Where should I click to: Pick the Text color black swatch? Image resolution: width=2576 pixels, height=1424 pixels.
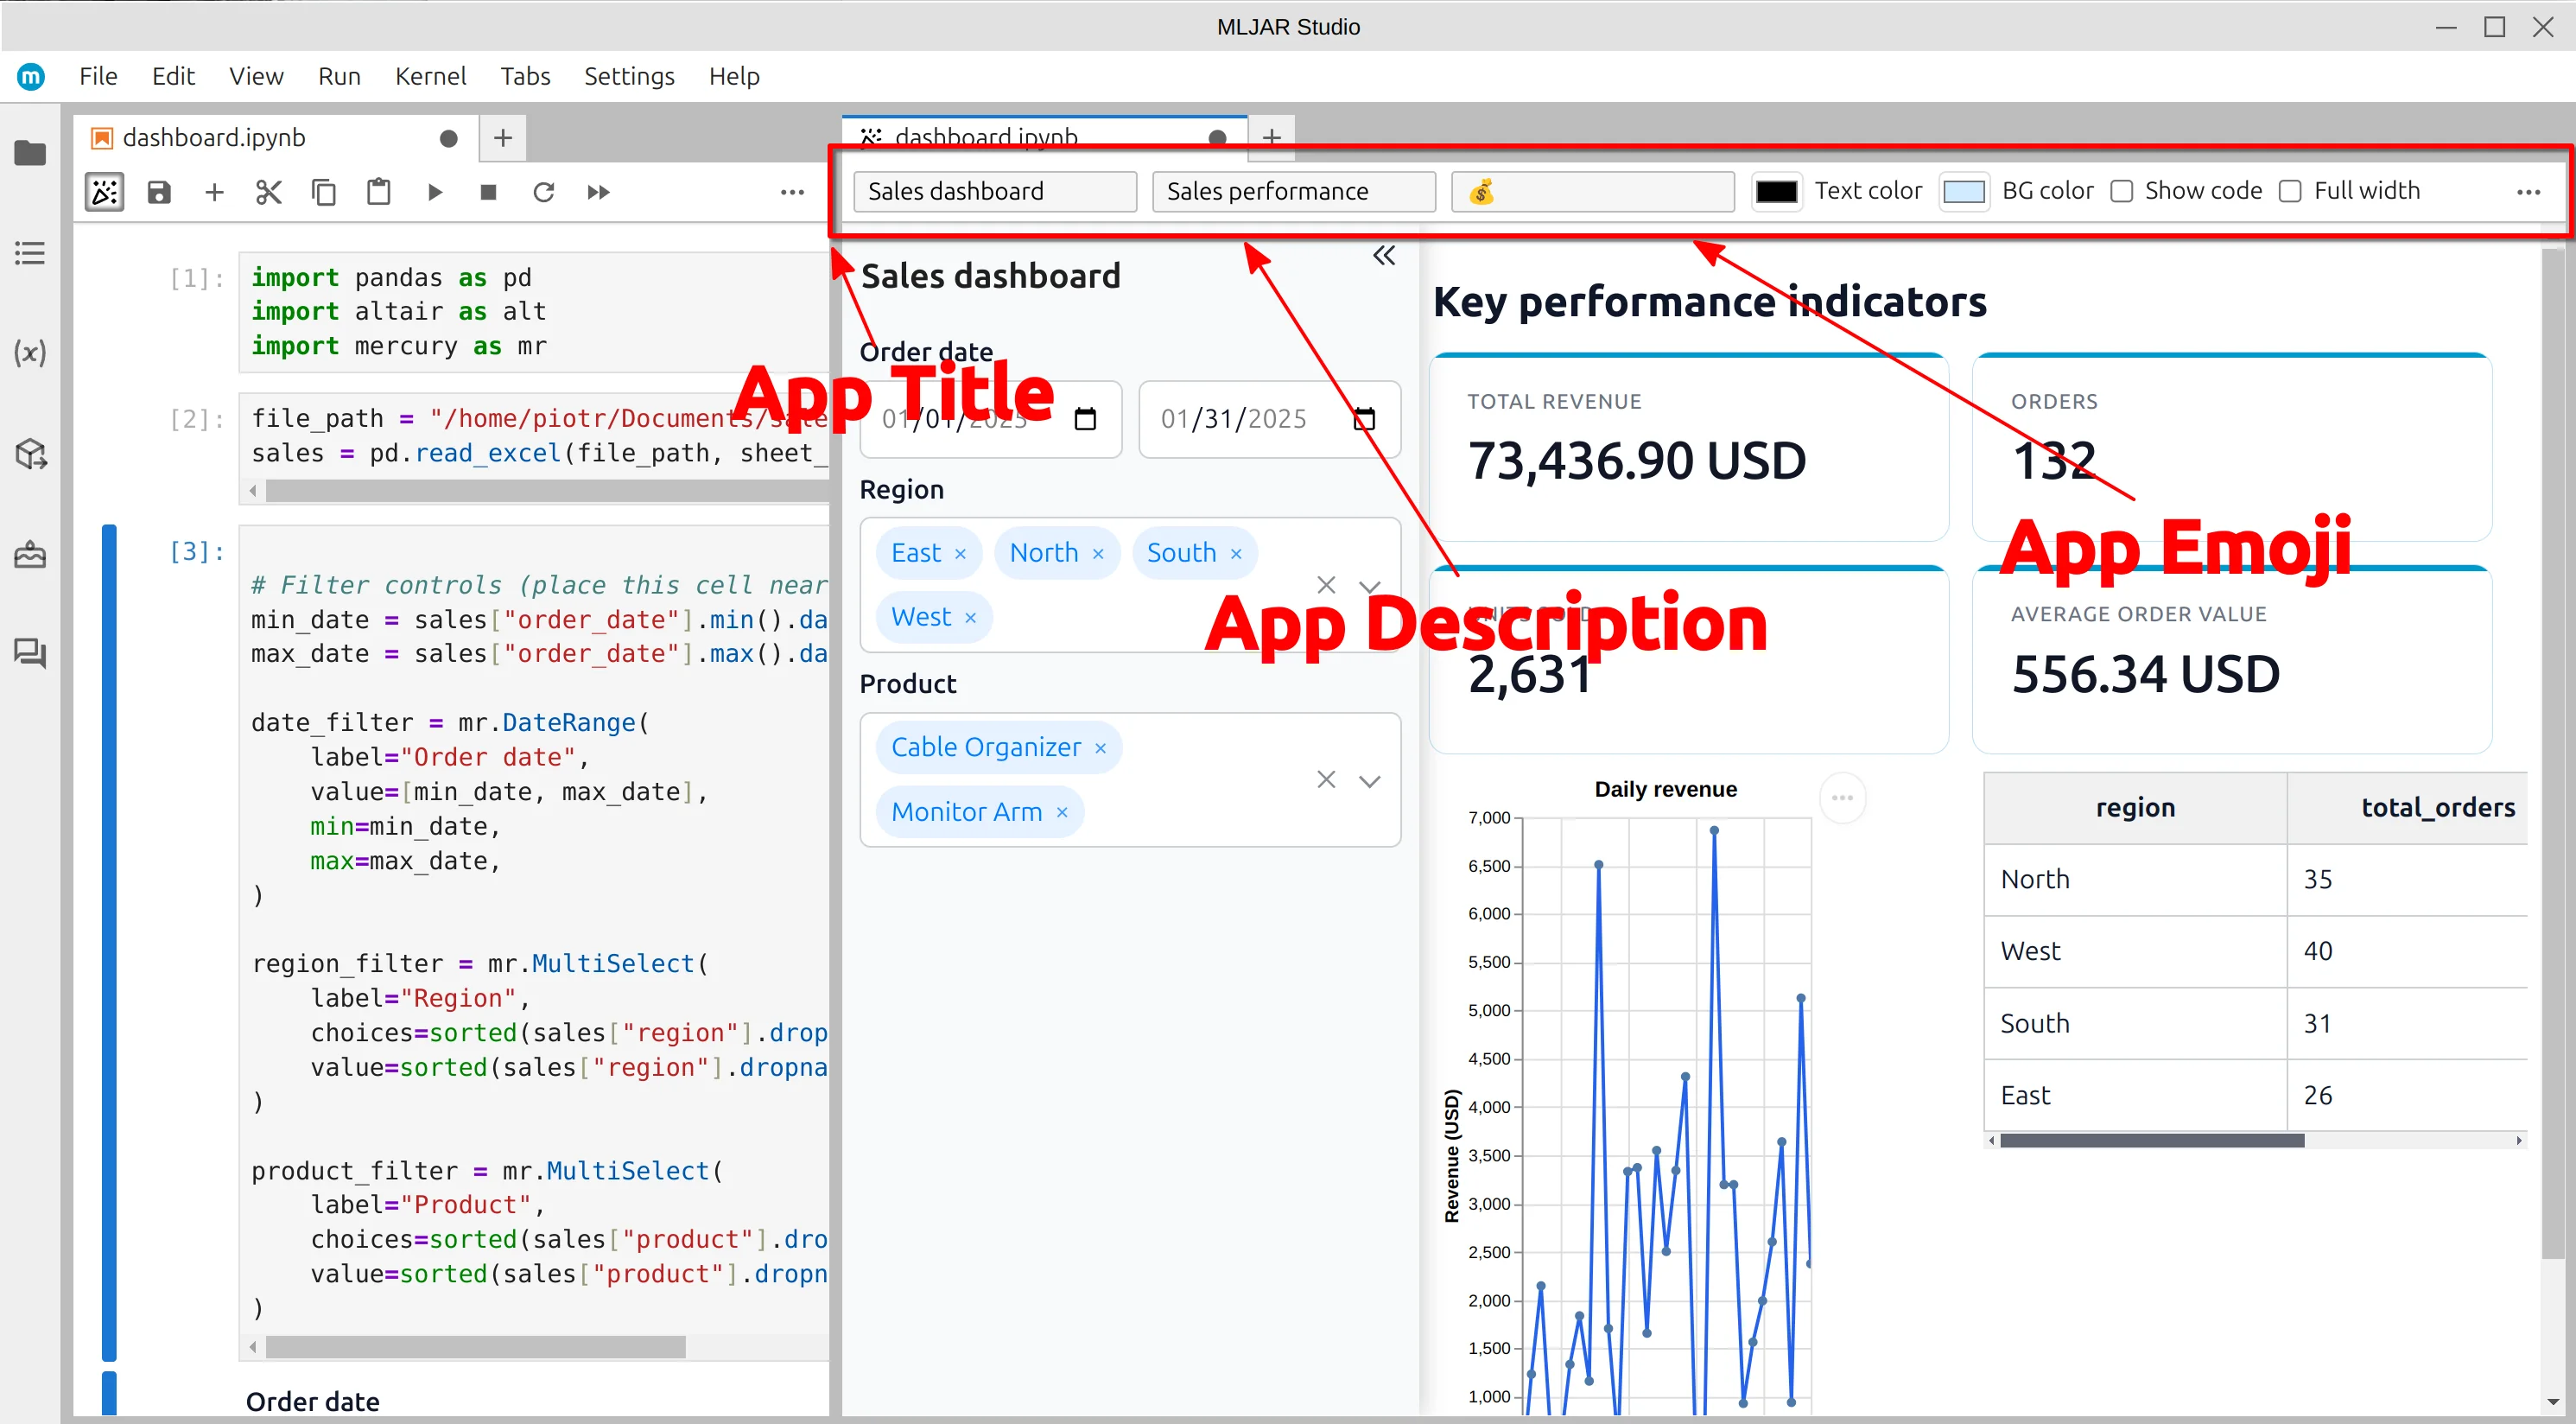click(1777, 192)
